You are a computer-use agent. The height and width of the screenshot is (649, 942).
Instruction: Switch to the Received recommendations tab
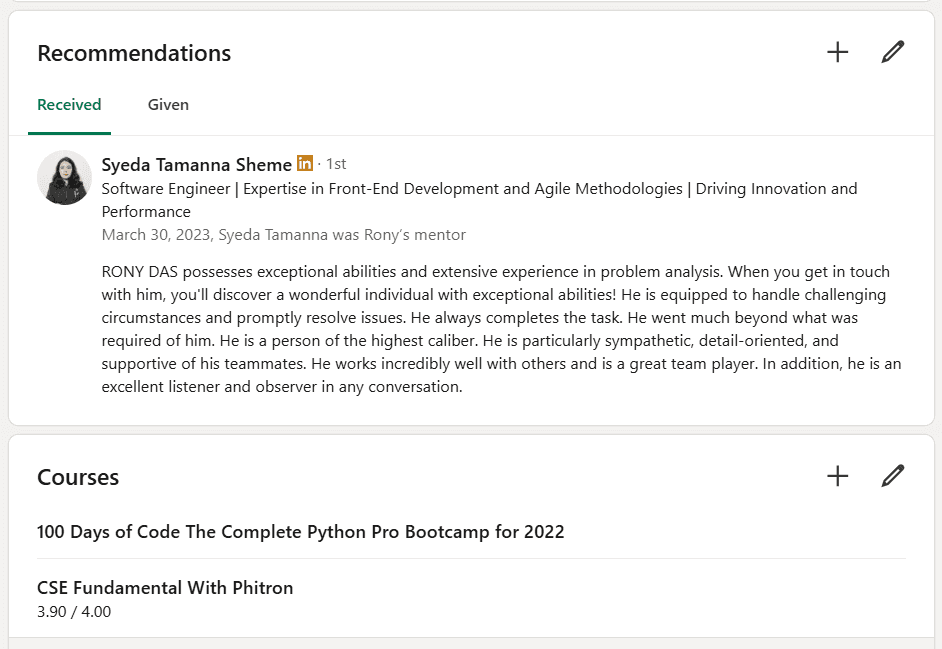click(69, 105)
